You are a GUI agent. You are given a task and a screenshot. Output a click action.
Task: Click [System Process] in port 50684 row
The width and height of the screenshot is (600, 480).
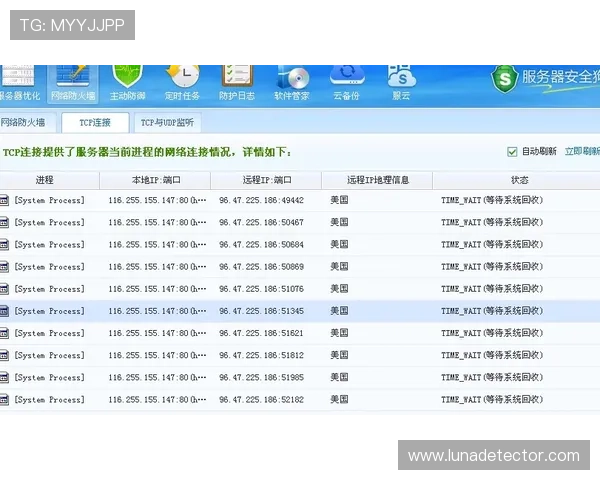click(49, 245)
